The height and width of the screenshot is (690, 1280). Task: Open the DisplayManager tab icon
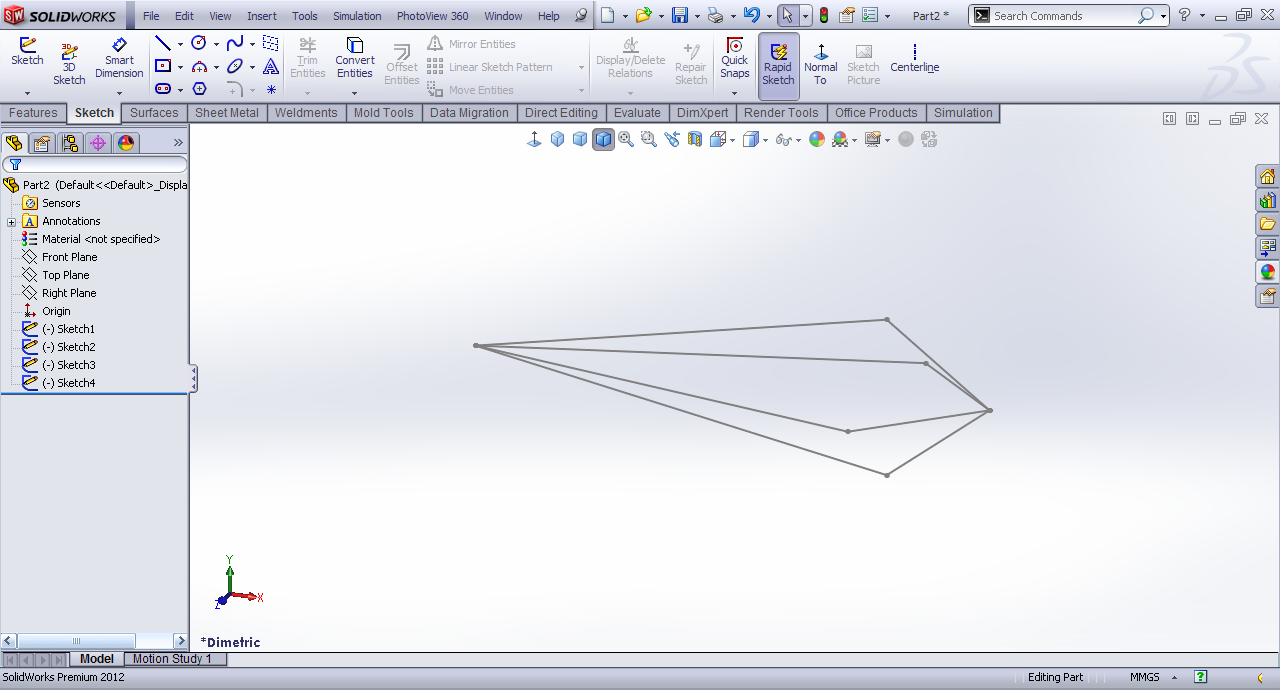pos(126,143)
